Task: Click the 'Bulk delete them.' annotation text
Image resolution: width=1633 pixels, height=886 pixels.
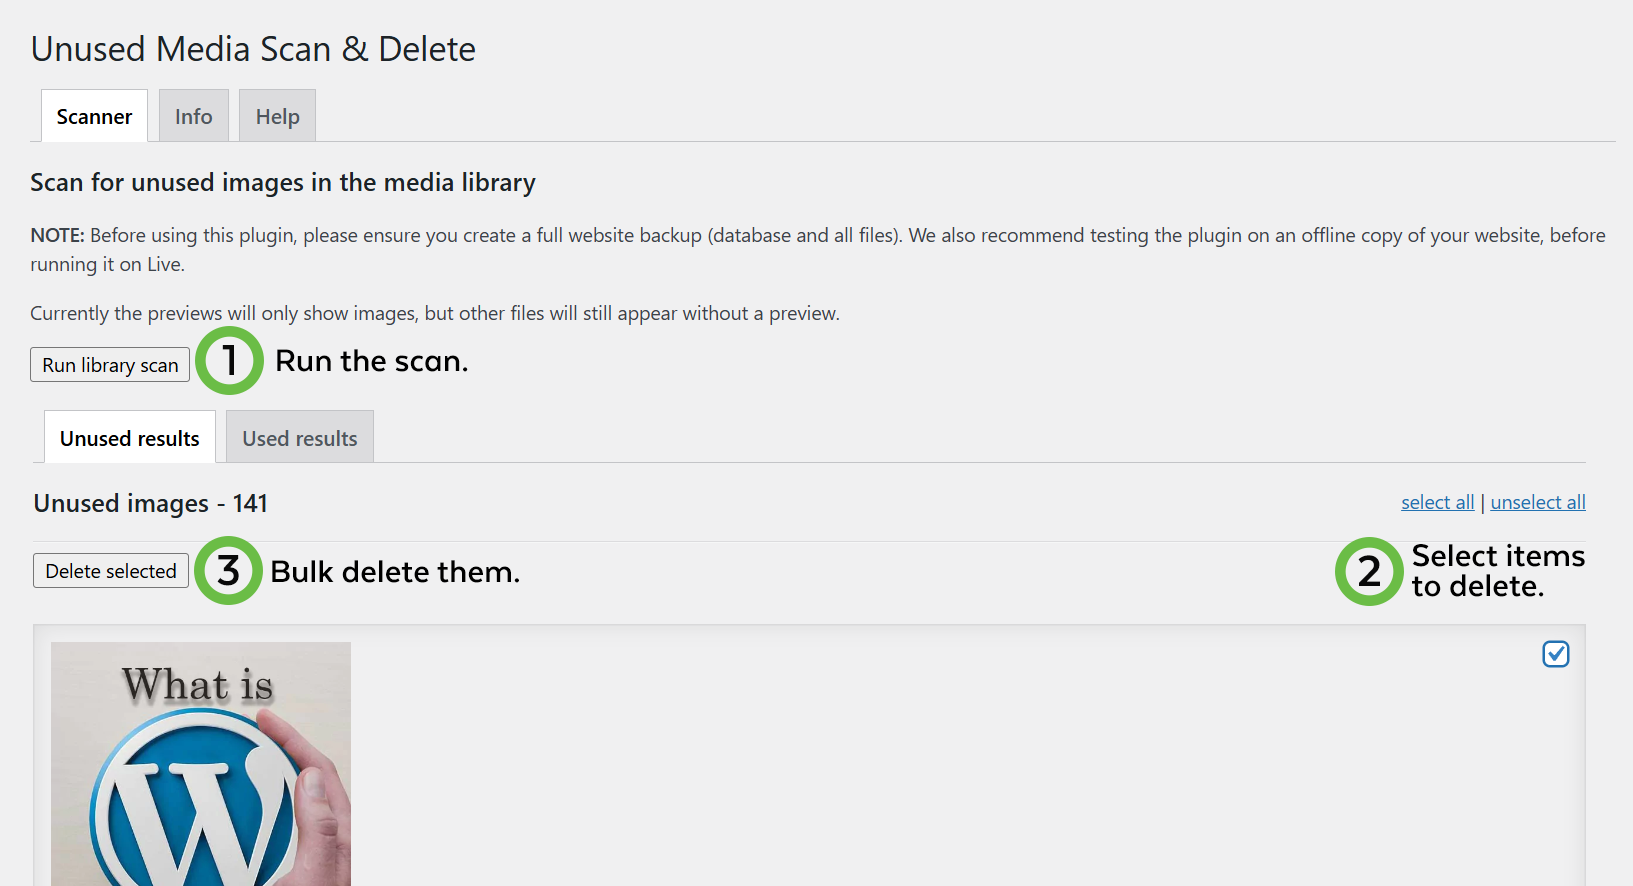Action: point(395,572)
